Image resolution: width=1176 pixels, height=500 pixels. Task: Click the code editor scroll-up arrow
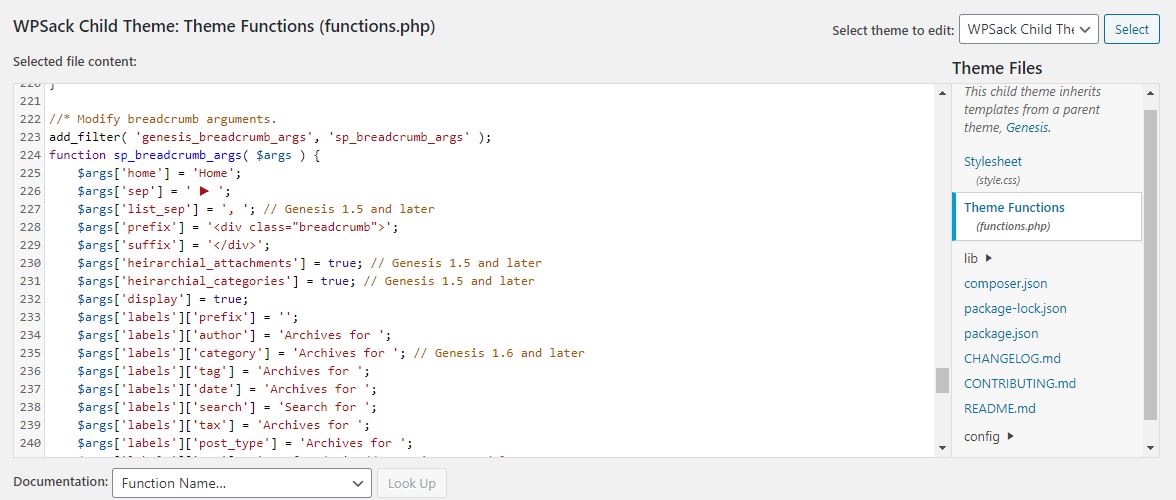coord(942,92)
